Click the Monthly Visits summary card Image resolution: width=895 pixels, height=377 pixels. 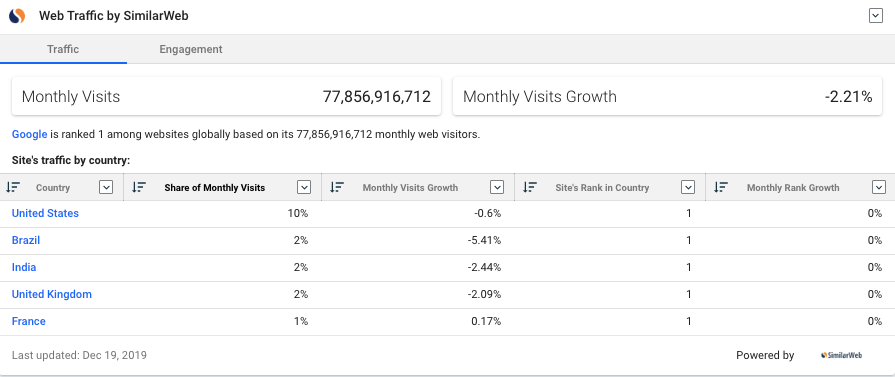coord(227,97)
